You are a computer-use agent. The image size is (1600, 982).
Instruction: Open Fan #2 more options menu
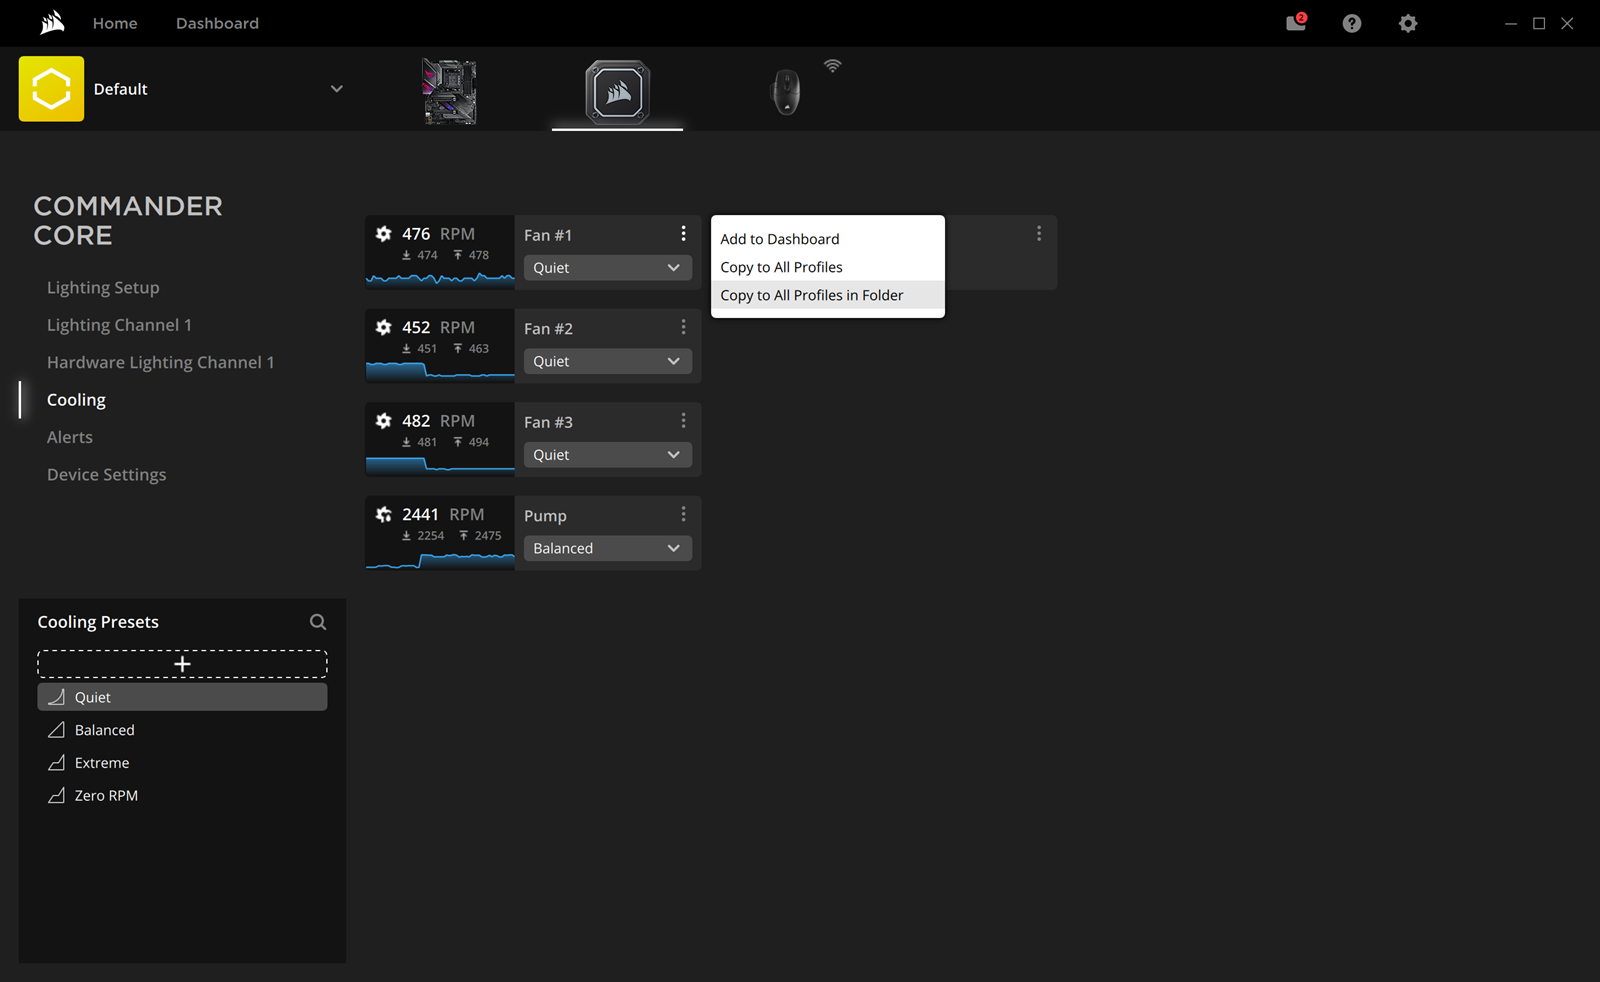pyautogui.click(x=683, y=327)
